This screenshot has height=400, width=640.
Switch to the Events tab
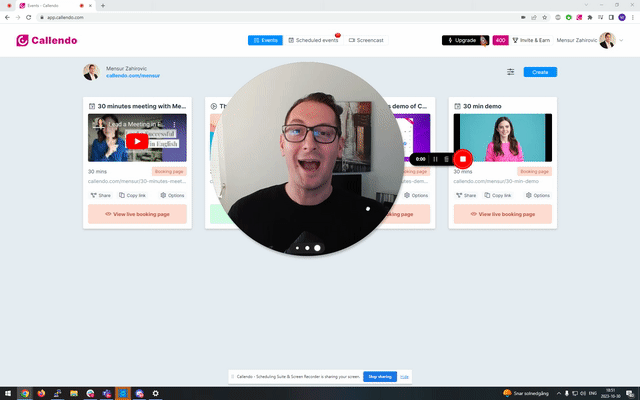pos(265,40)
